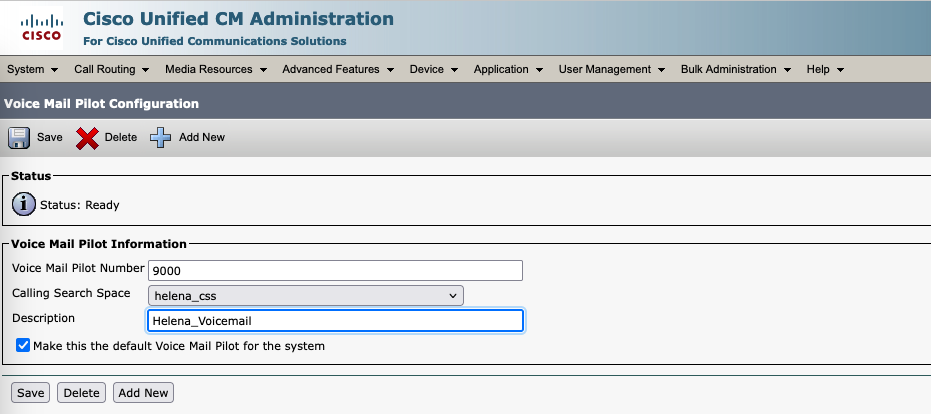The width and height of the screenshot is (931, 414).
Task: Click the Voice Mail Pilot Number field
Action: coord(335,270)
